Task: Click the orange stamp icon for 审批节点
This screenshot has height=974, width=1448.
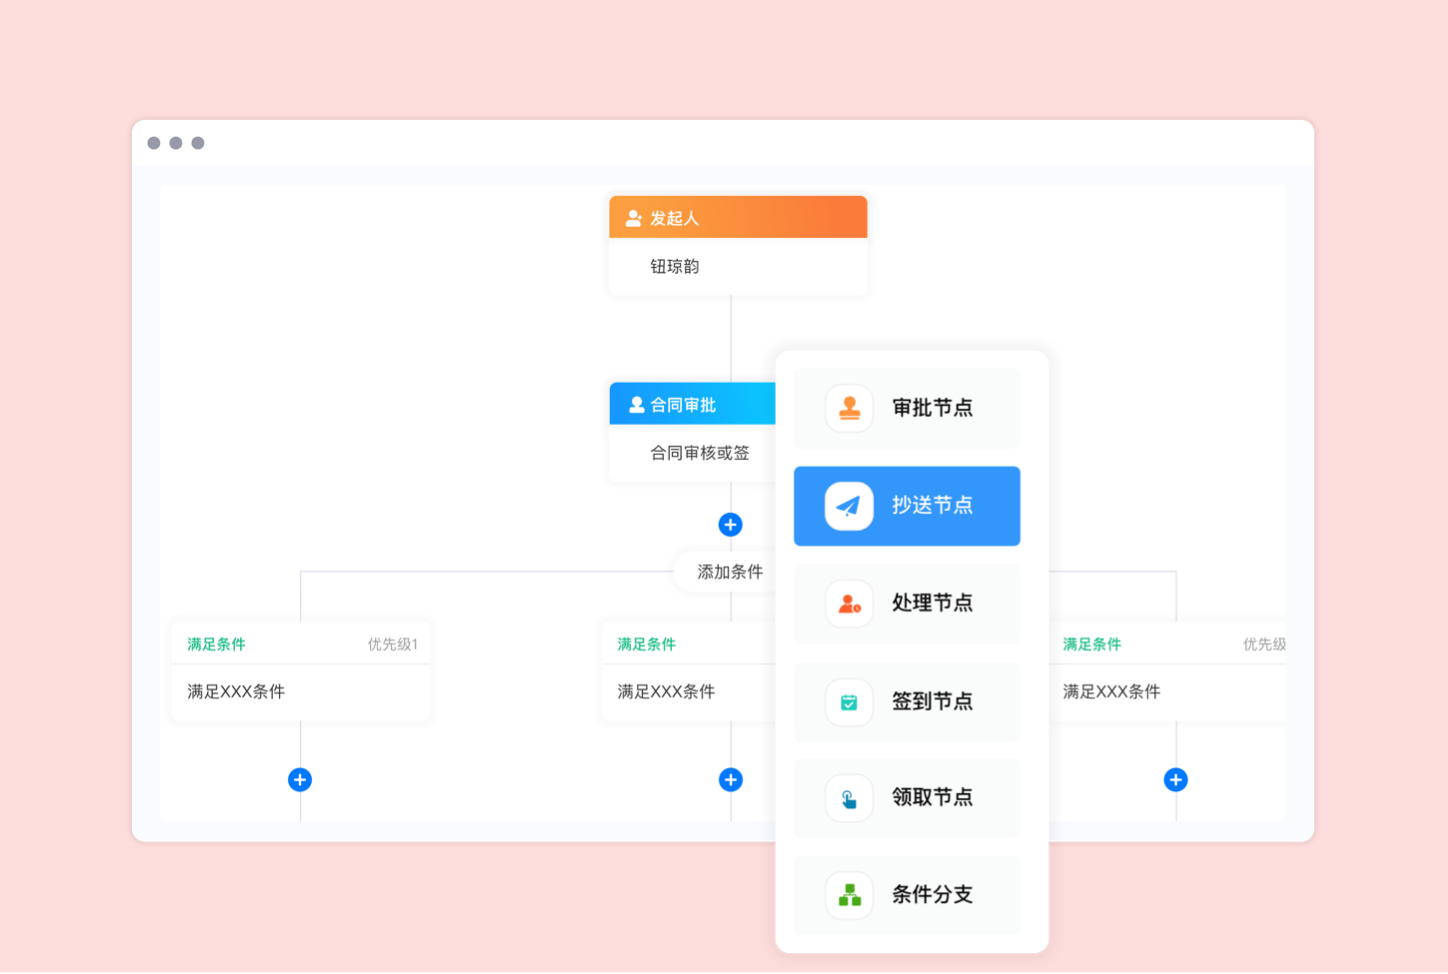Action: click(849, 408)
